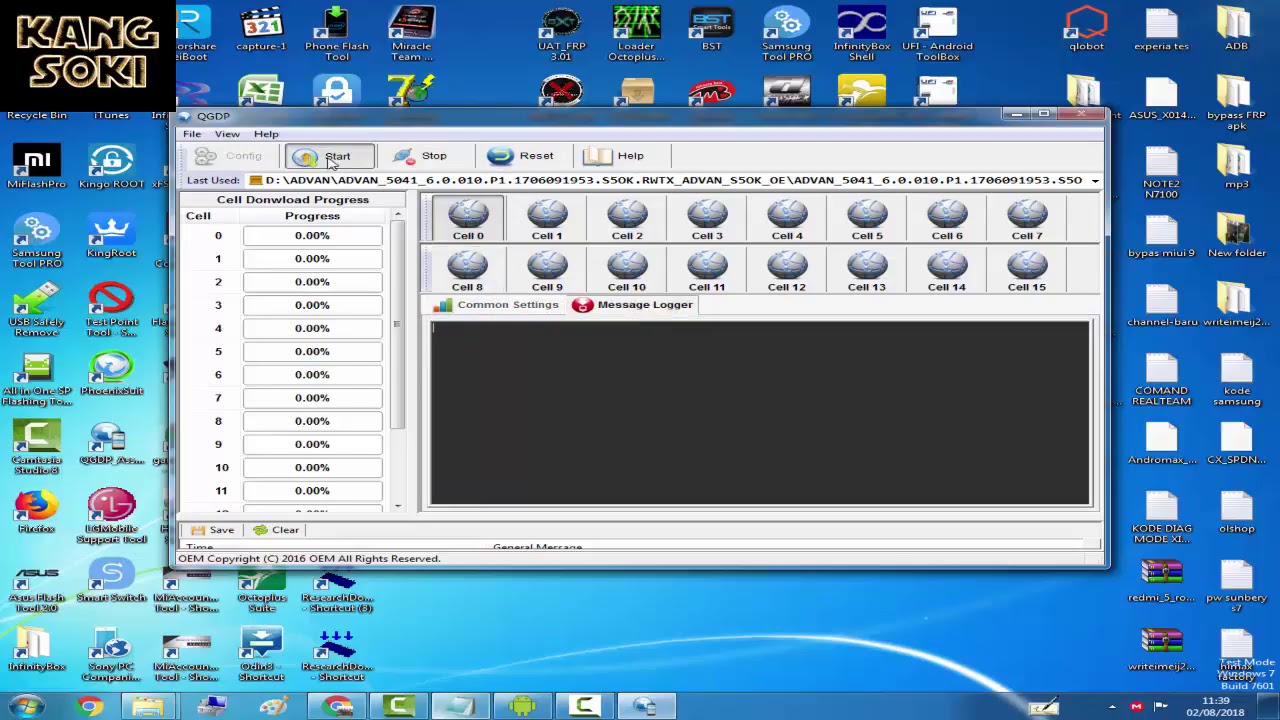
Task: Select the Progress column header
Action: coord(312,216)
